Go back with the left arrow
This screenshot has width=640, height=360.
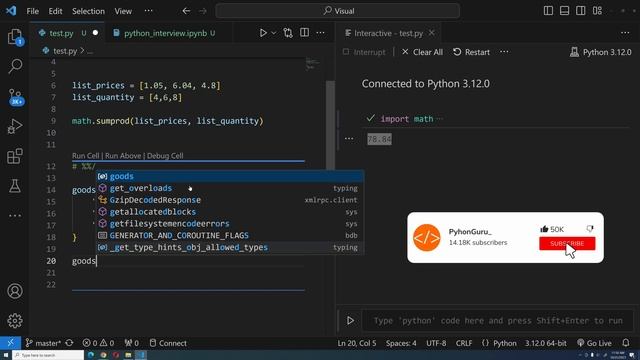186,11
